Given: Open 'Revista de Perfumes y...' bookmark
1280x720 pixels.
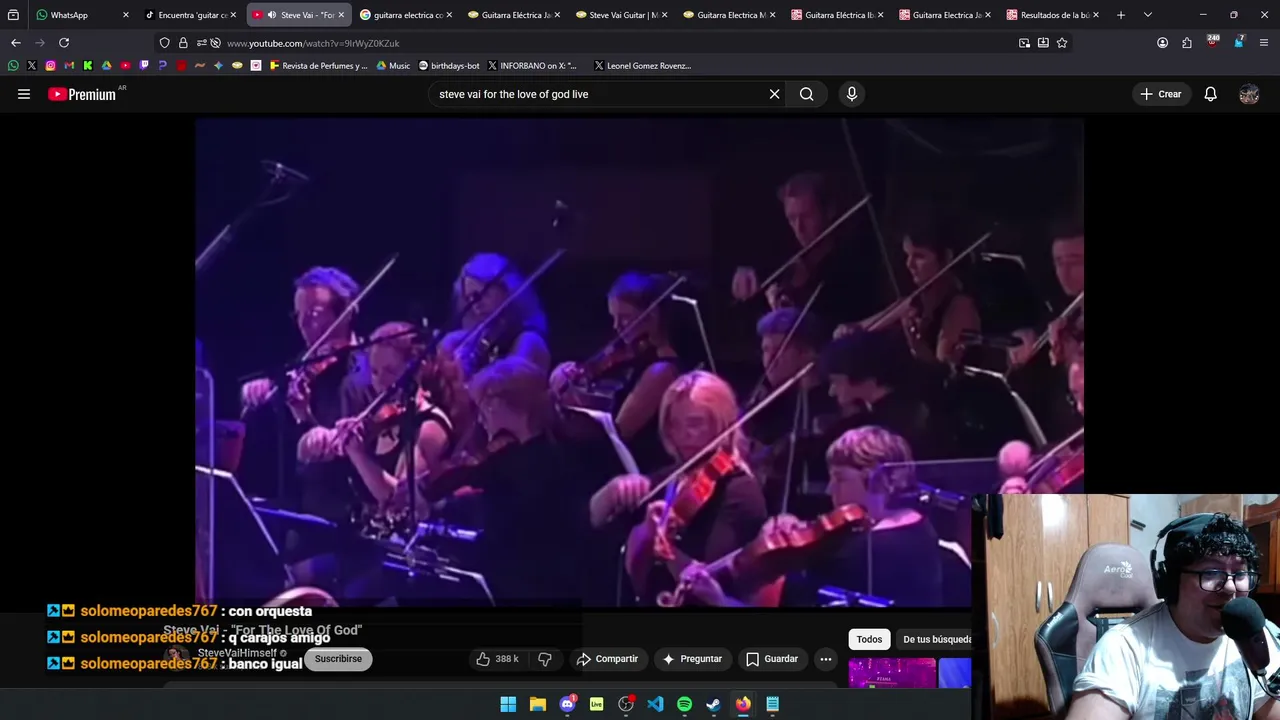Looking at the screenshot, I should [318, 66].
